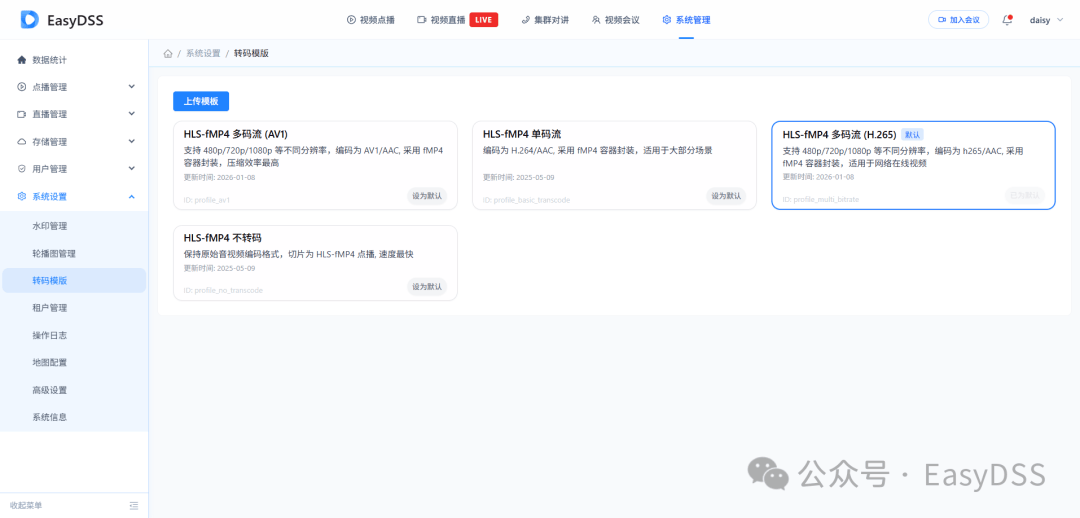The width and height of the screenshot is (1080, 518).
Task: Click ID: profile_no_transcode text
Action: pos(223,291)
